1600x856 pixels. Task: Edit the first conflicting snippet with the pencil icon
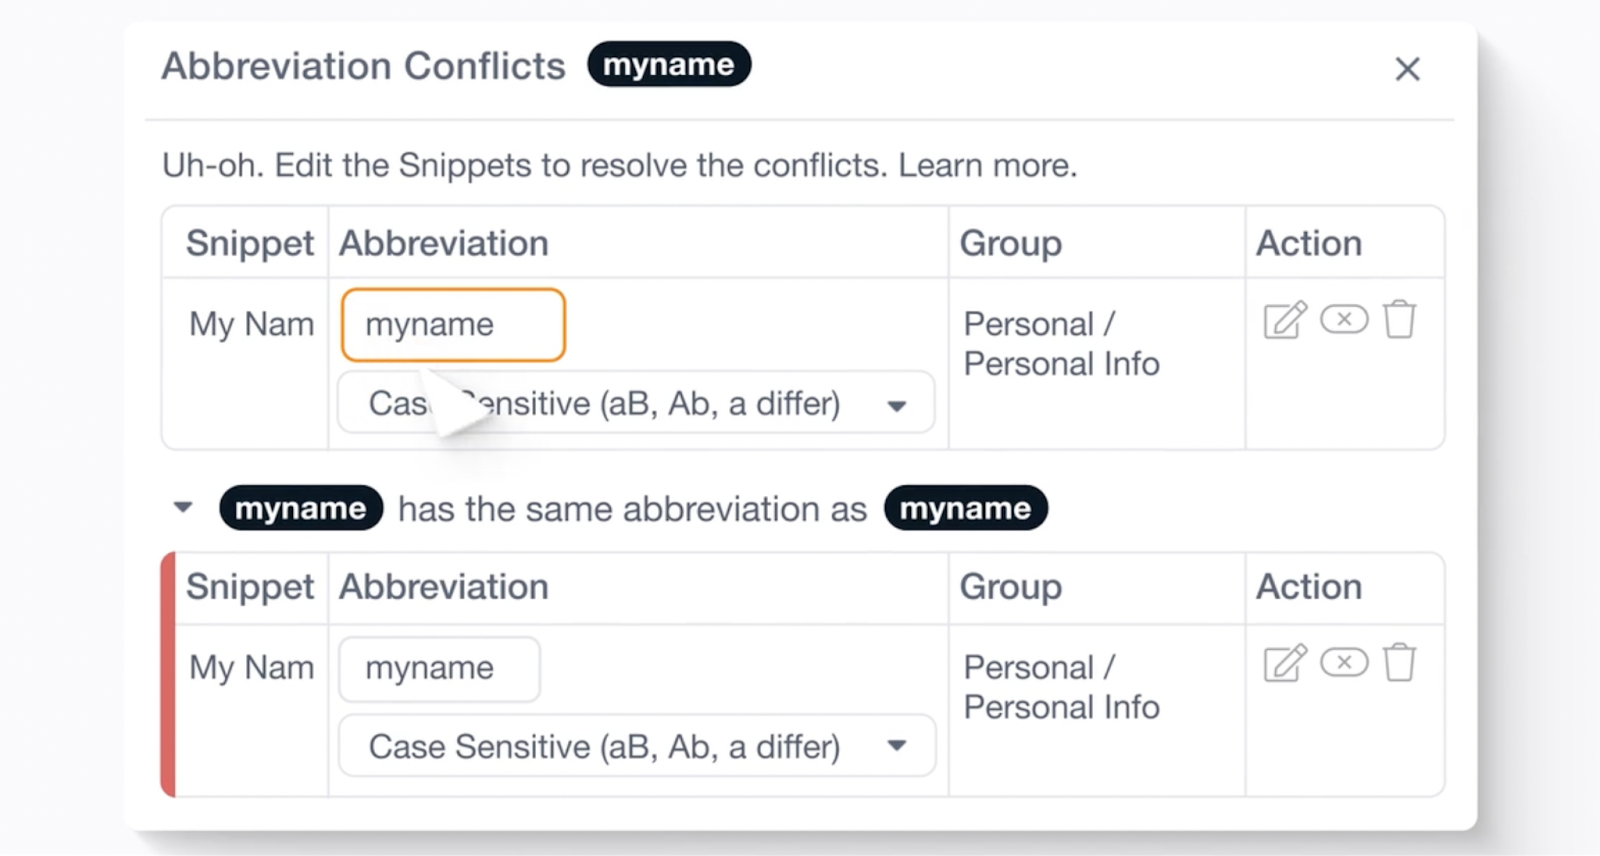[x=1285, y=320]
